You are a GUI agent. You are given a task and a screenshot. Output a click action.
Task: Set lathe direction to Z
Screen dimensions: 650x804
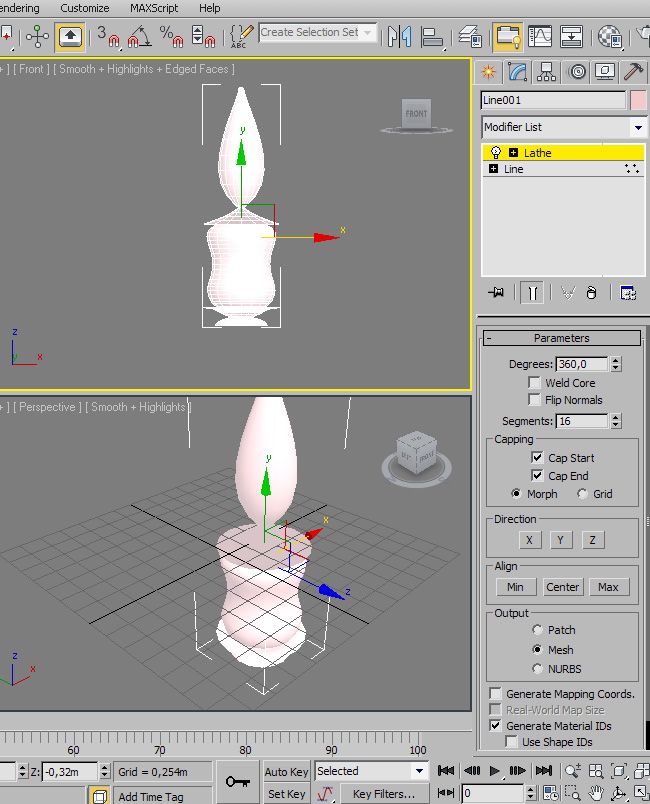pyautogui.click(x=593, y=540)
